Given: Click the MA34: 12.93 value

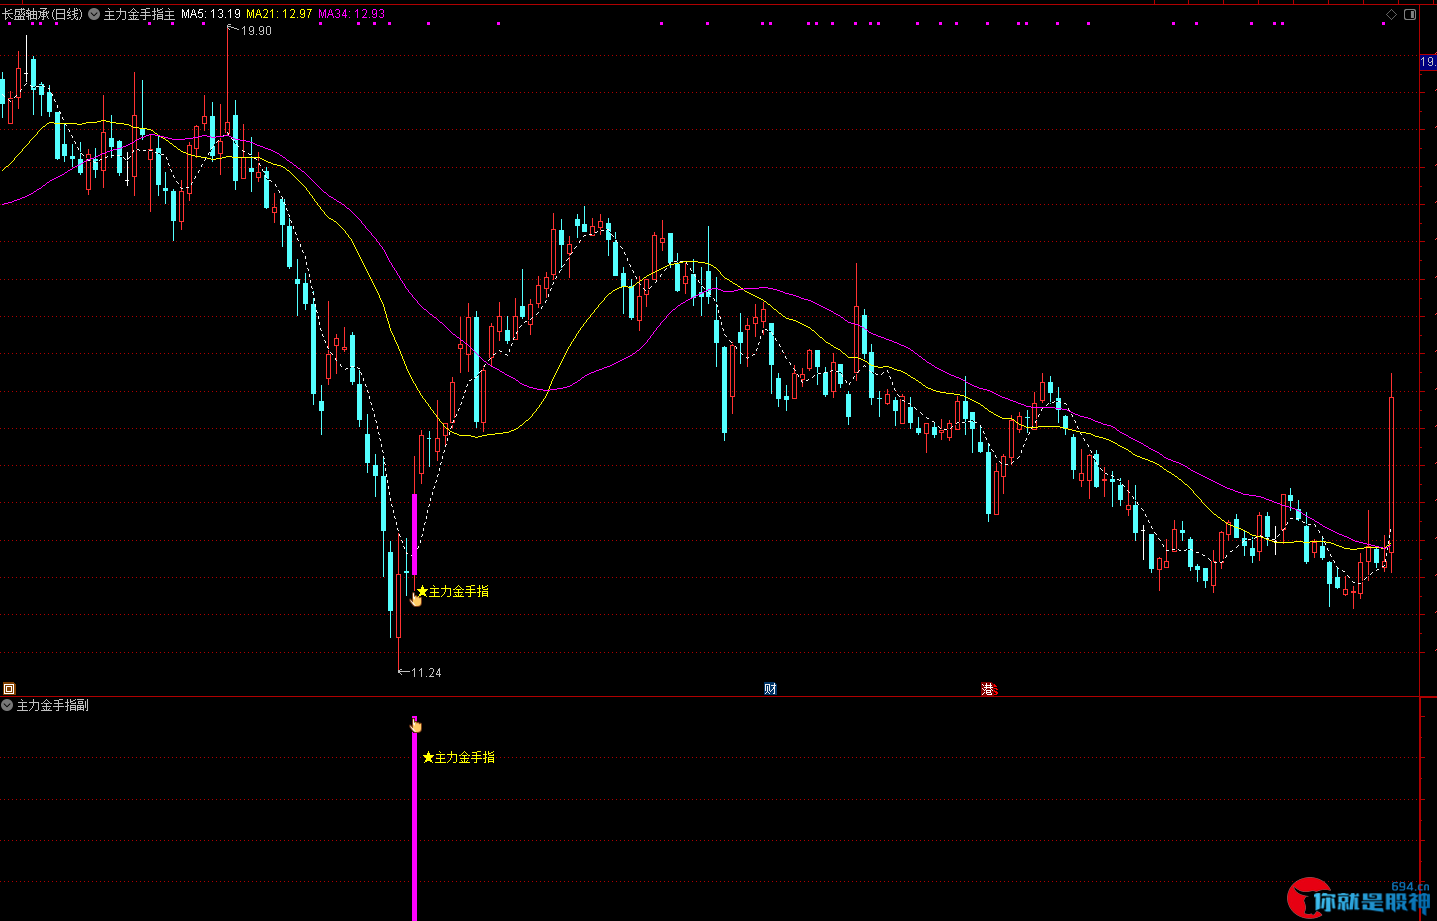Looking at the screenshot, I should [x=351, y=15].
